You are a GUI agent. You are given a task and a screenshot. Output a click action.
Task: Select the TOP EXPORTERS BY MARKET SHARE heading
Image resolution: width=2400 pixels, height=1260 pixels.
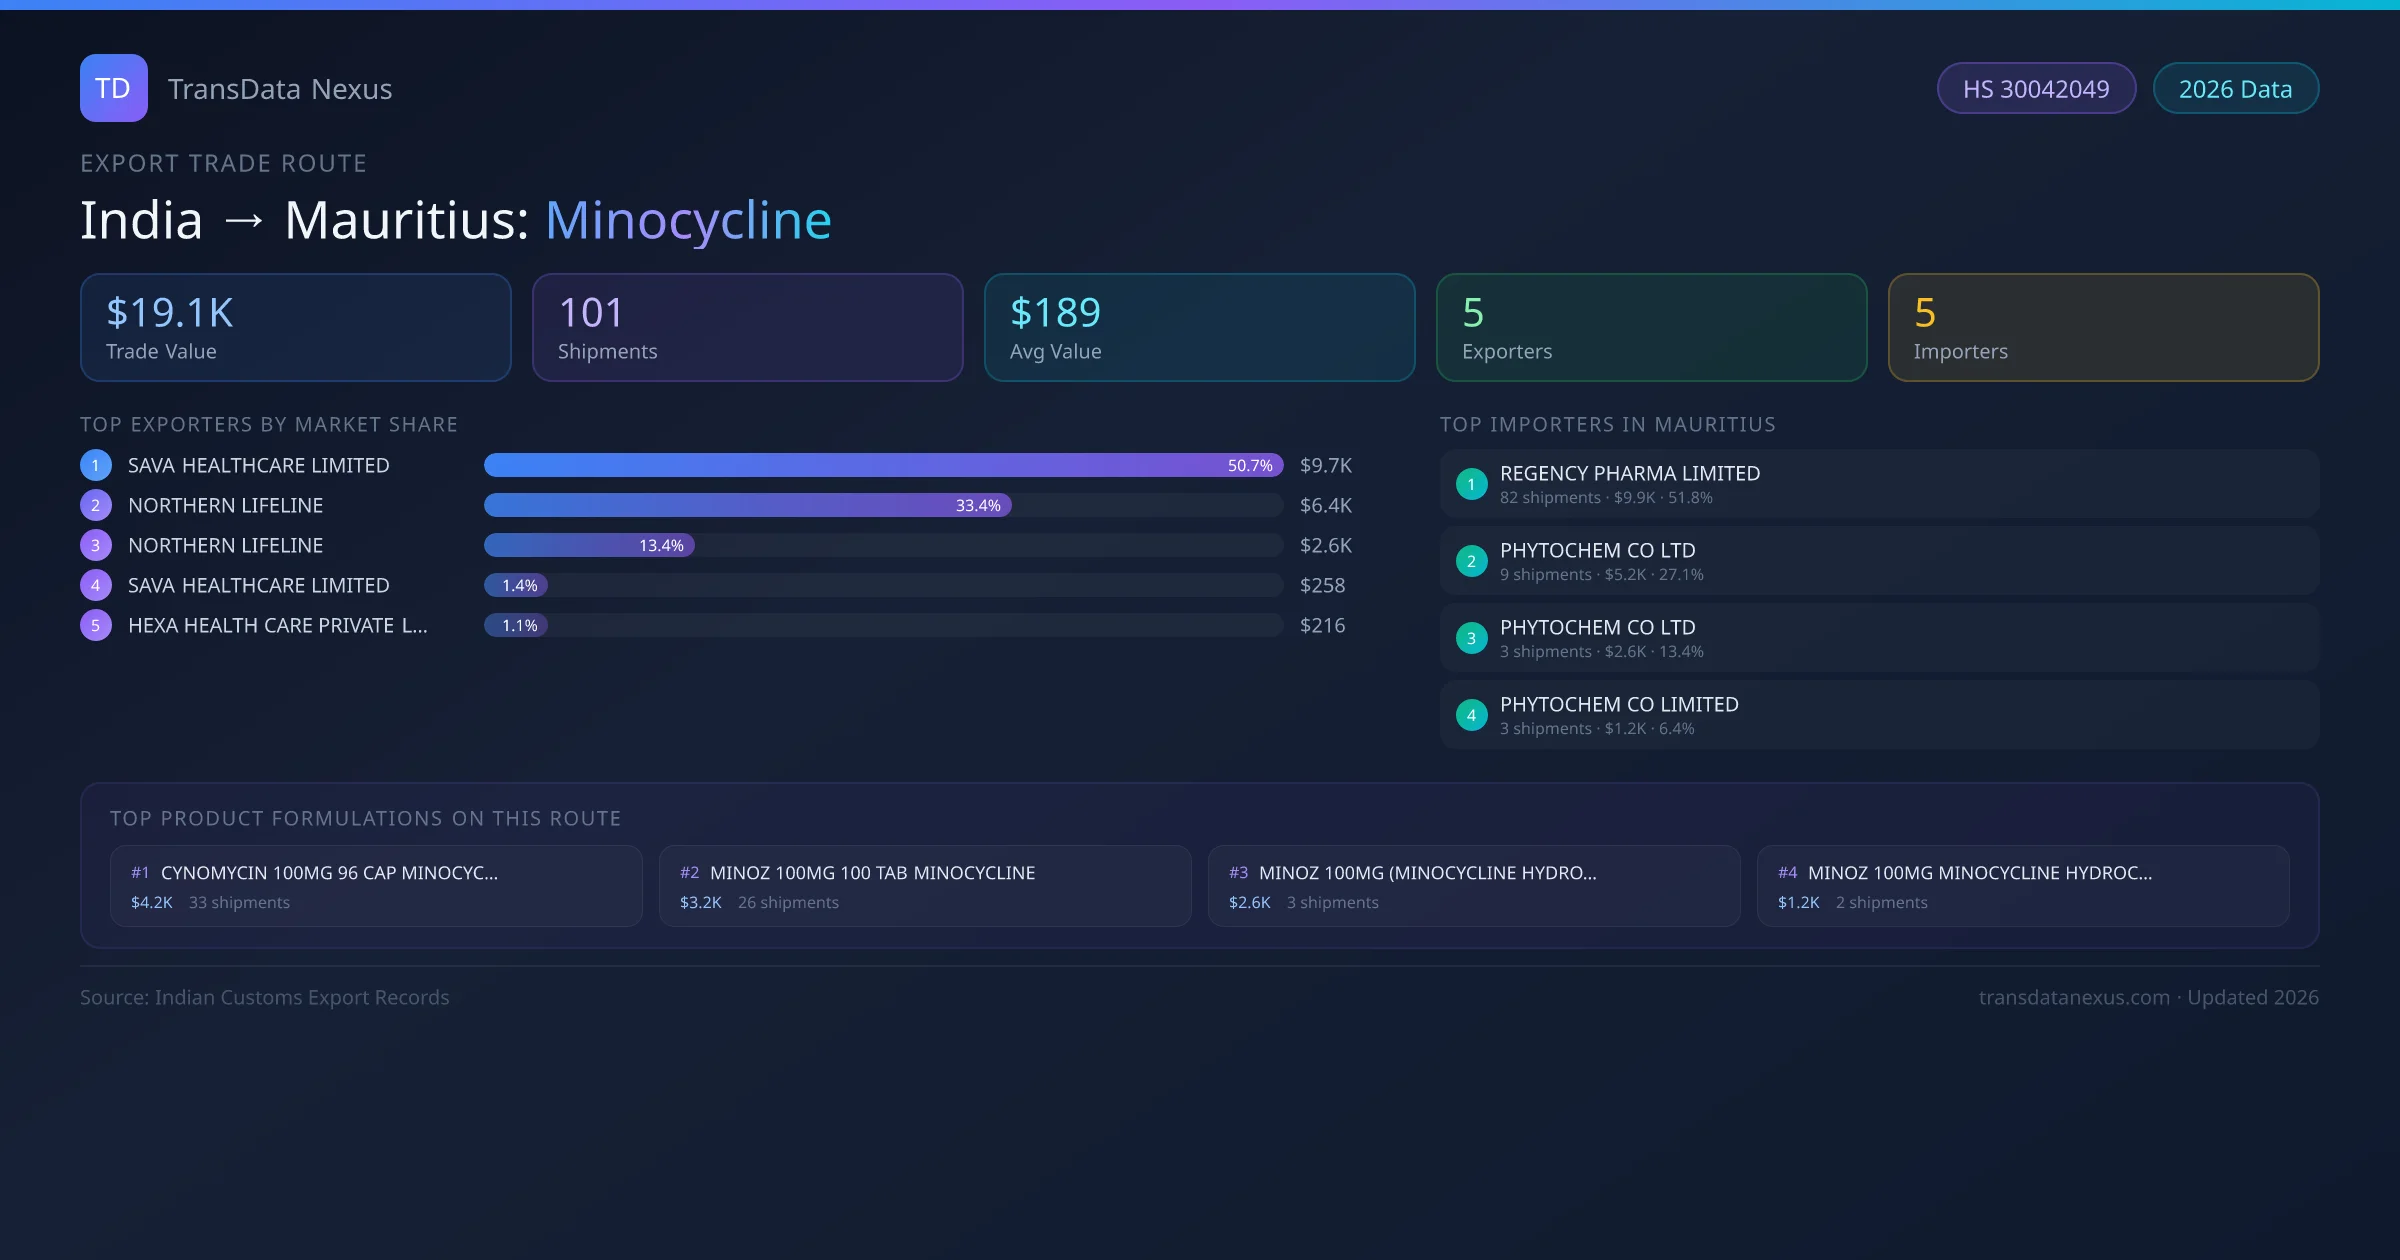[269, 424]
